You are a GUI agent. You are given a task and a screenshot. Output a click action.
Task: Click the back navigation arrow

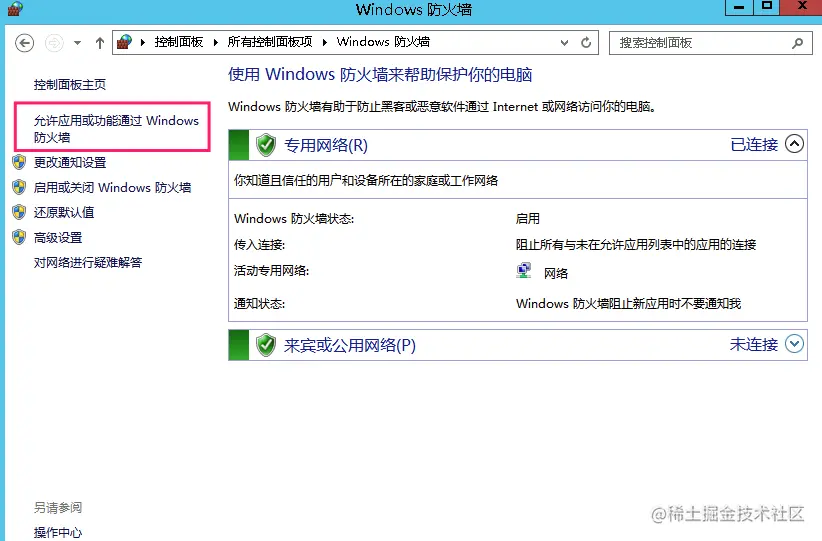[x=24, y=43]
